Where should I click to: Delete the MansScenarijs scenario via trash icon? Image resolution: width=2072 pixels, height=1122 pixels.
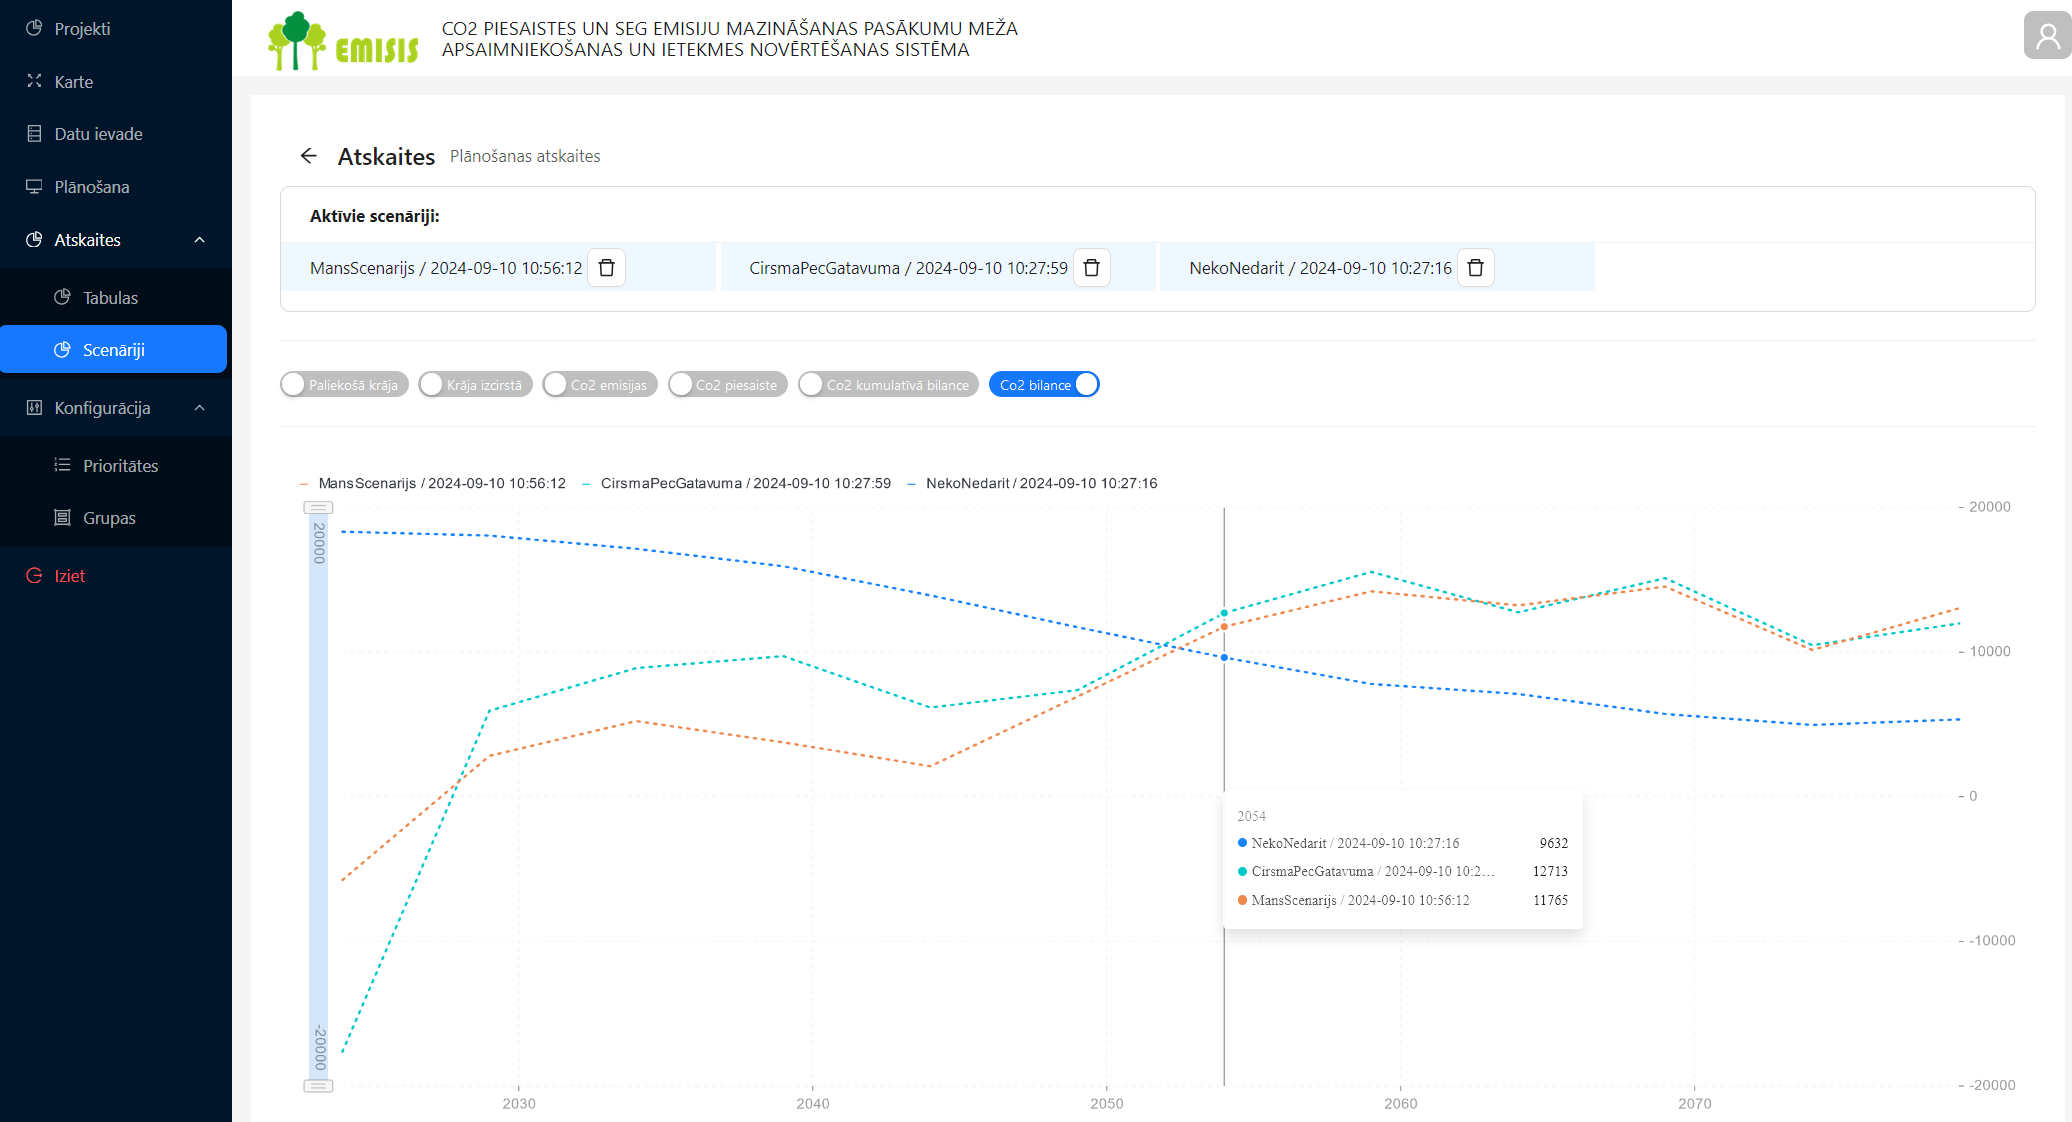606,268
